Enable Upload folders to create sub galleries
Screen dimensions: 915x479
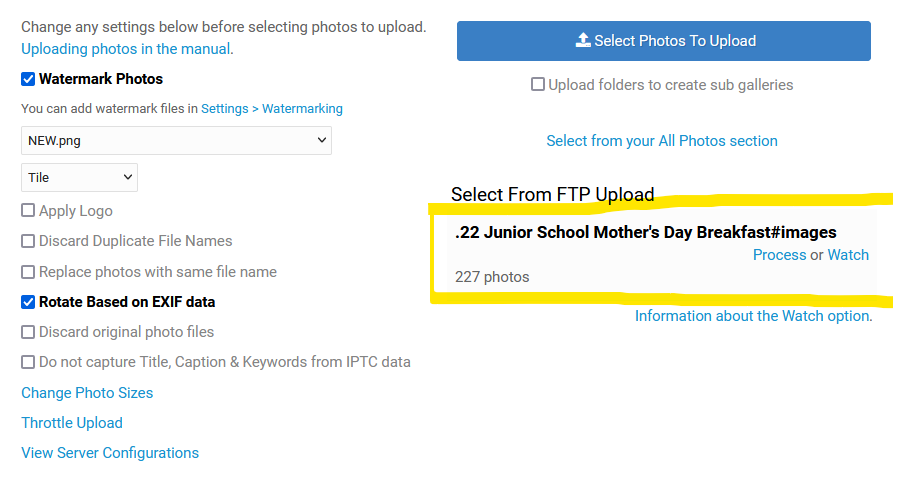[537, 85]
